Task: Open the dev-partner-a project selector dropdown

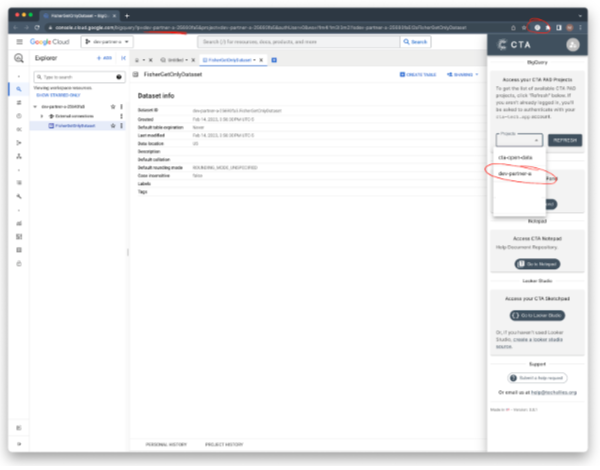Action: point(107,42)
